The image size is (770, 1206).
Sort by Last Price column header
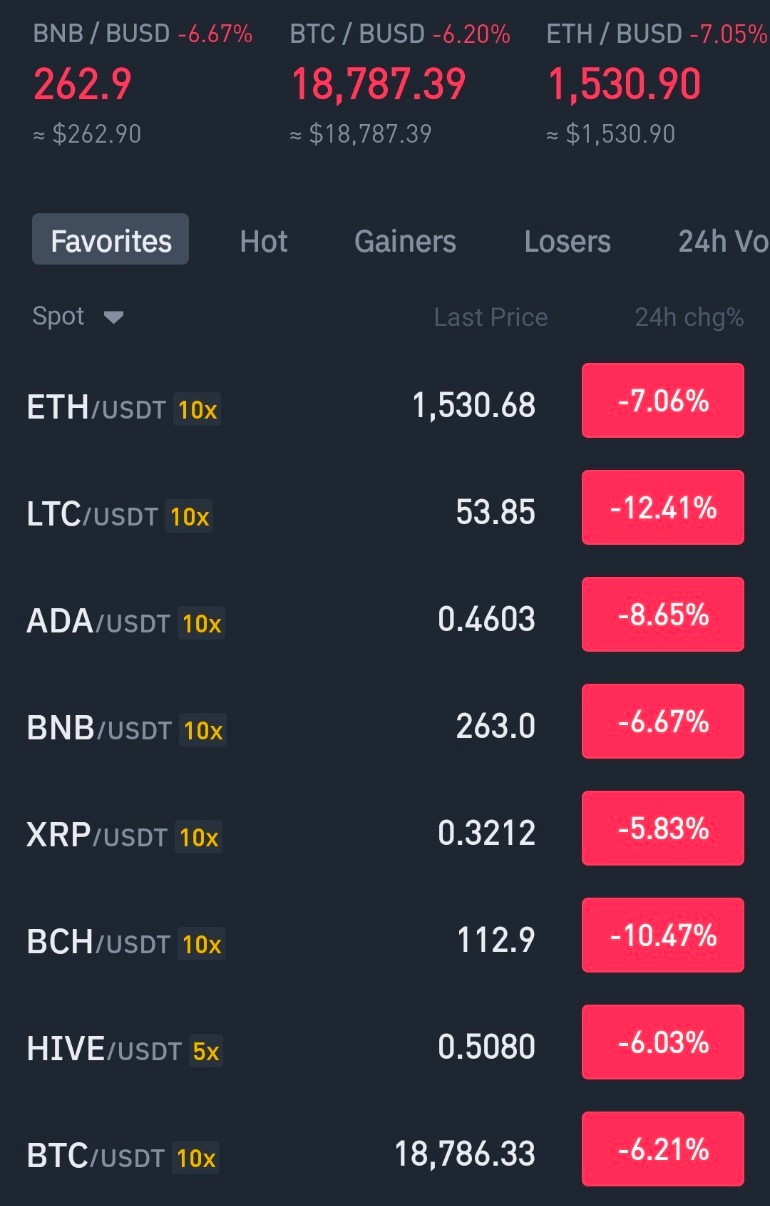click(x=491, y=318)
